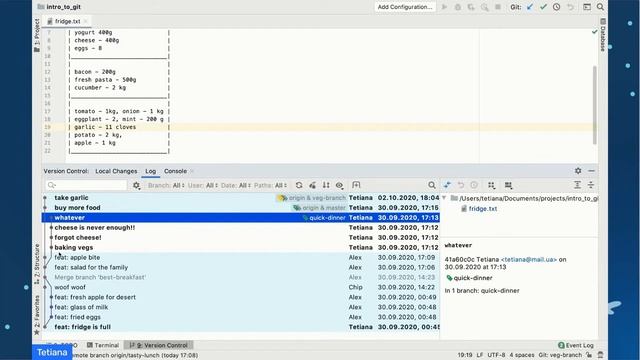Select the 'baking vegs' commit
Screen dimensions: 640x360
241,247
